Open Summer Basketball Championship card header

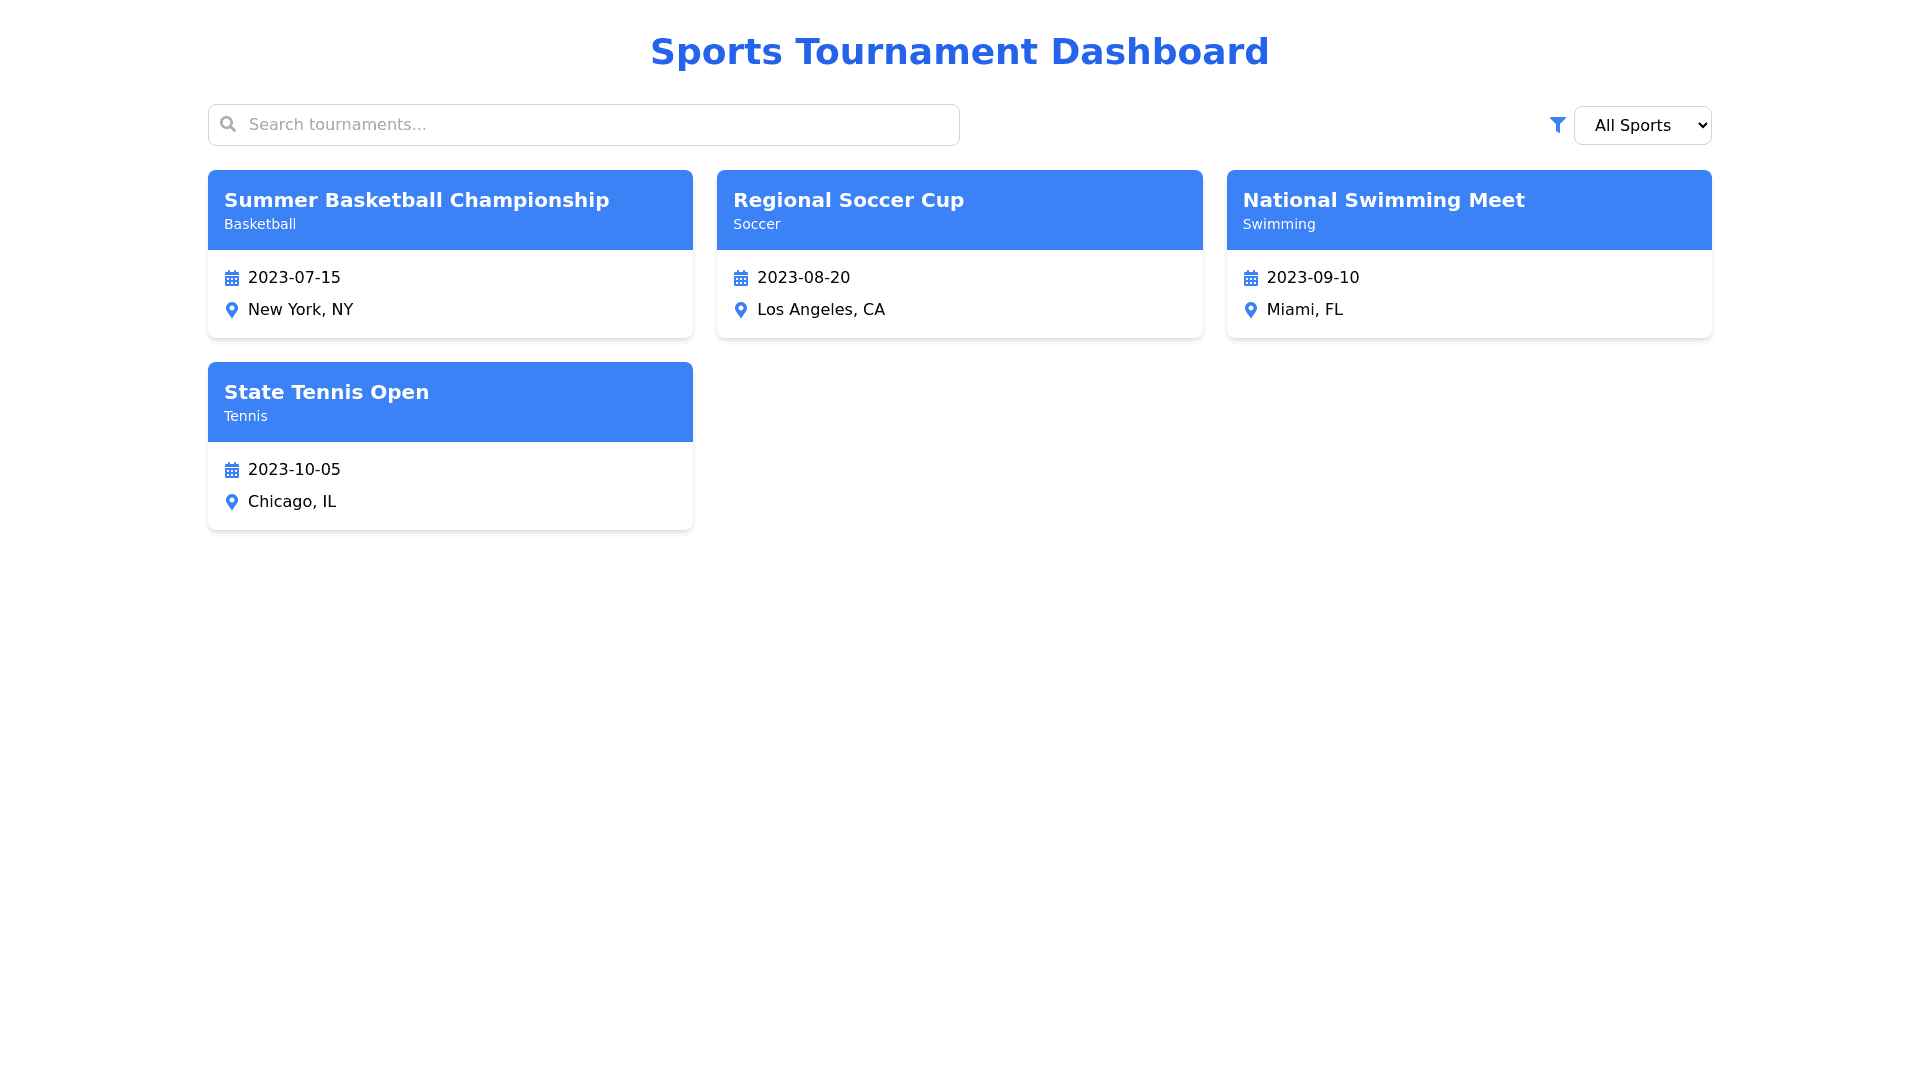pos(450,210)
